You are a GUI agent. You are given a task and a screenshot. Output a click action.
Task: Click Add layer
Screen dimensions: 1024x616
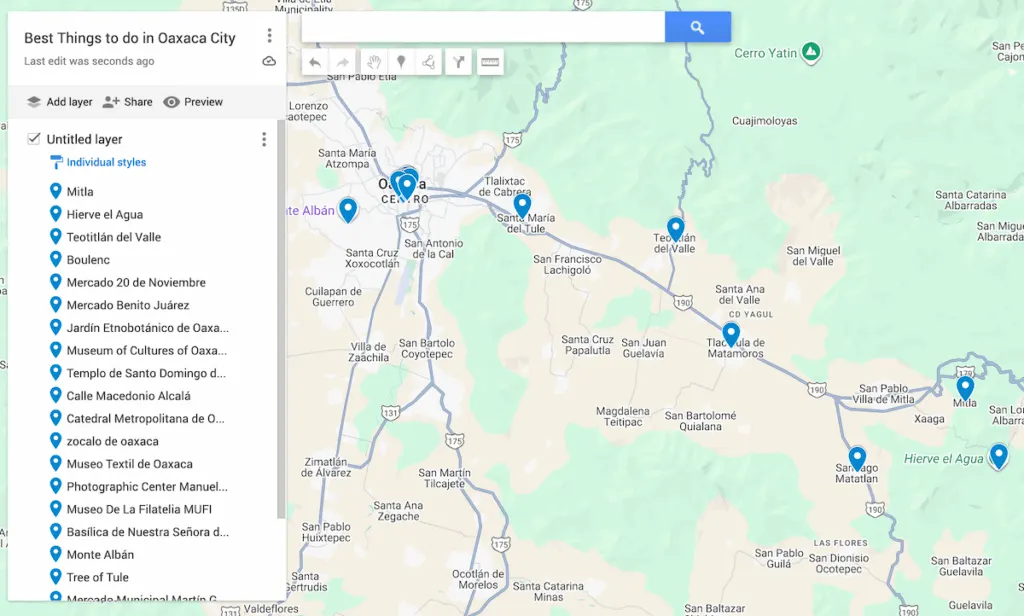pos(59,102)
